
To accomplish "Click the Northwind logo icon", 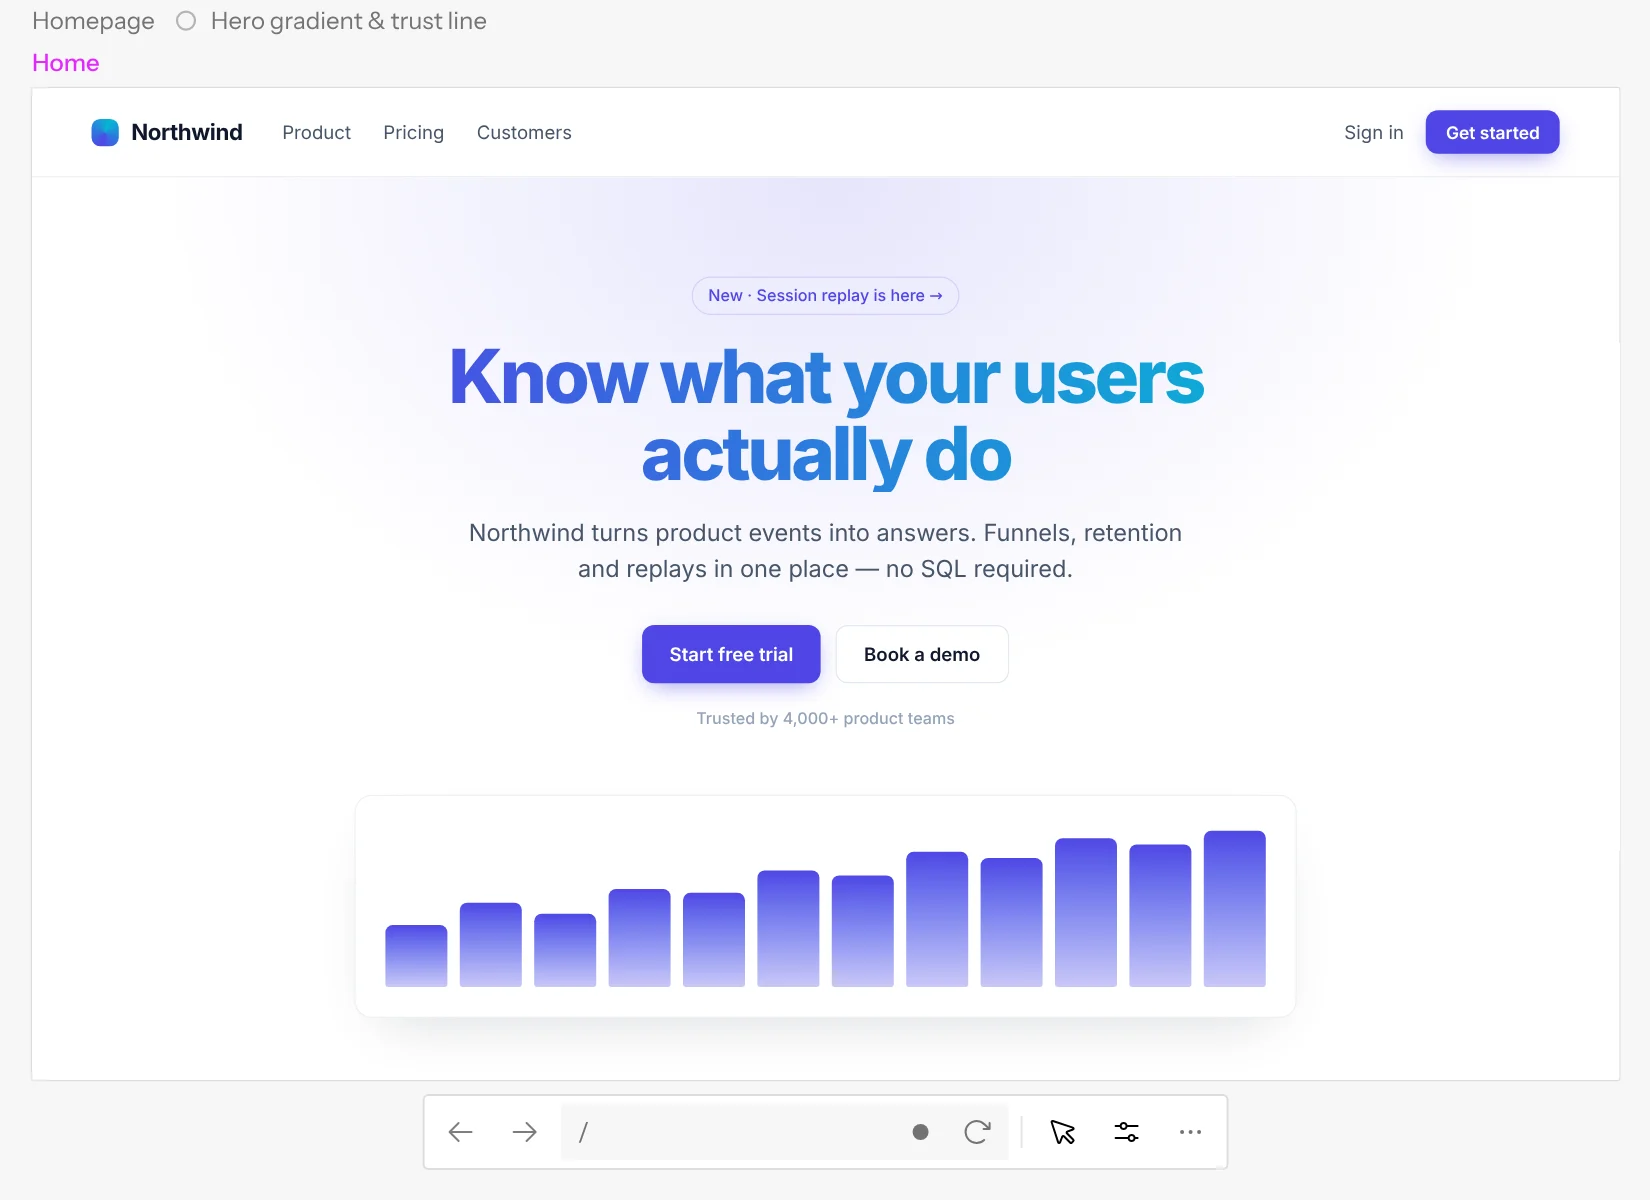I will click(x=105, y=133).
